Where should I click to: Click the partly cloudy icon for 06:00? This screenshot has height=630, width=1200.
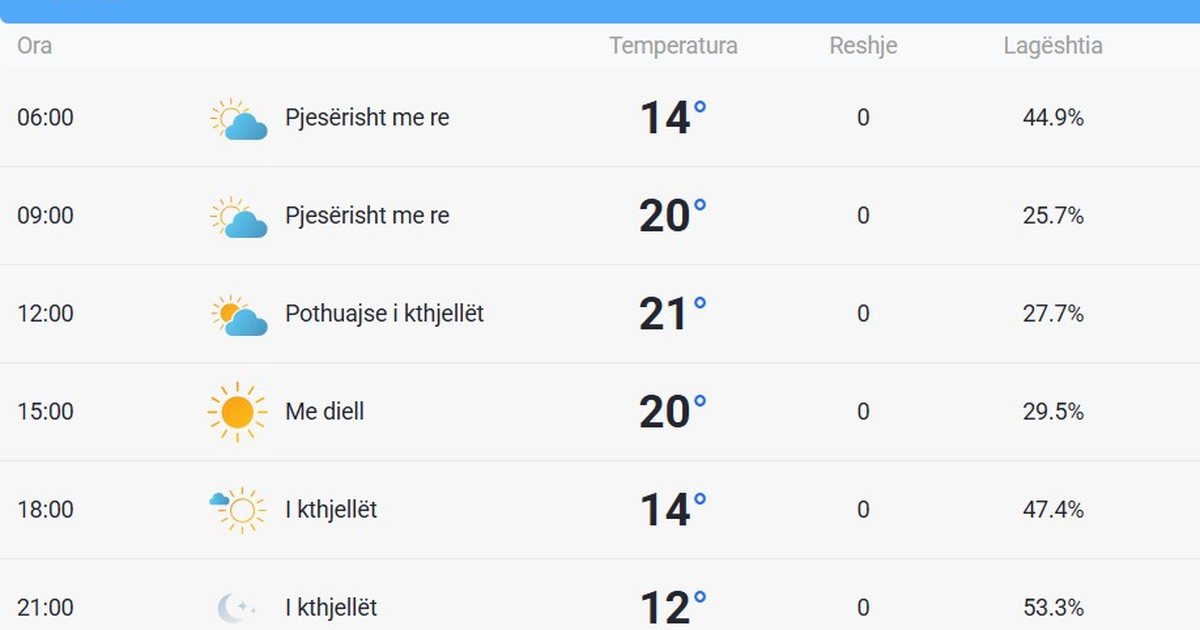click(236, 117)
